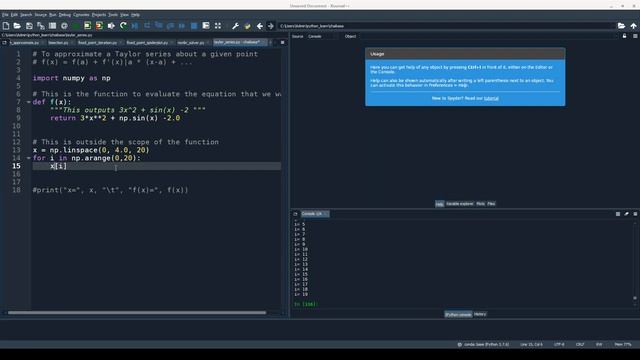Open file using toolbar folder icon

17,26
